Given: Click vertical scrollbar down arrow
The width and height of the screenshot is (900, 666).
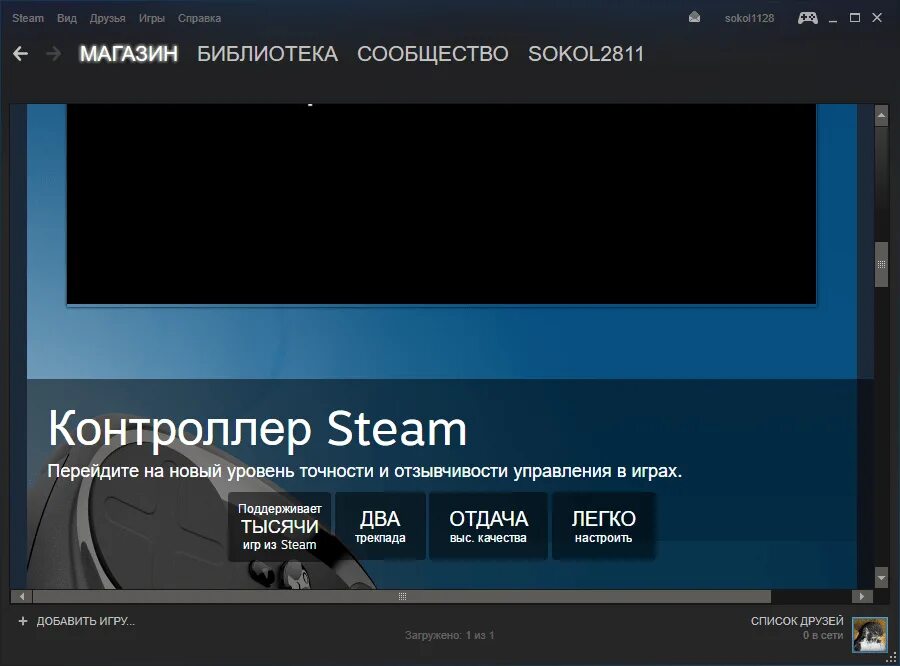Looking at the screenshot, I should pyautogui.click(x=881, y=577).
